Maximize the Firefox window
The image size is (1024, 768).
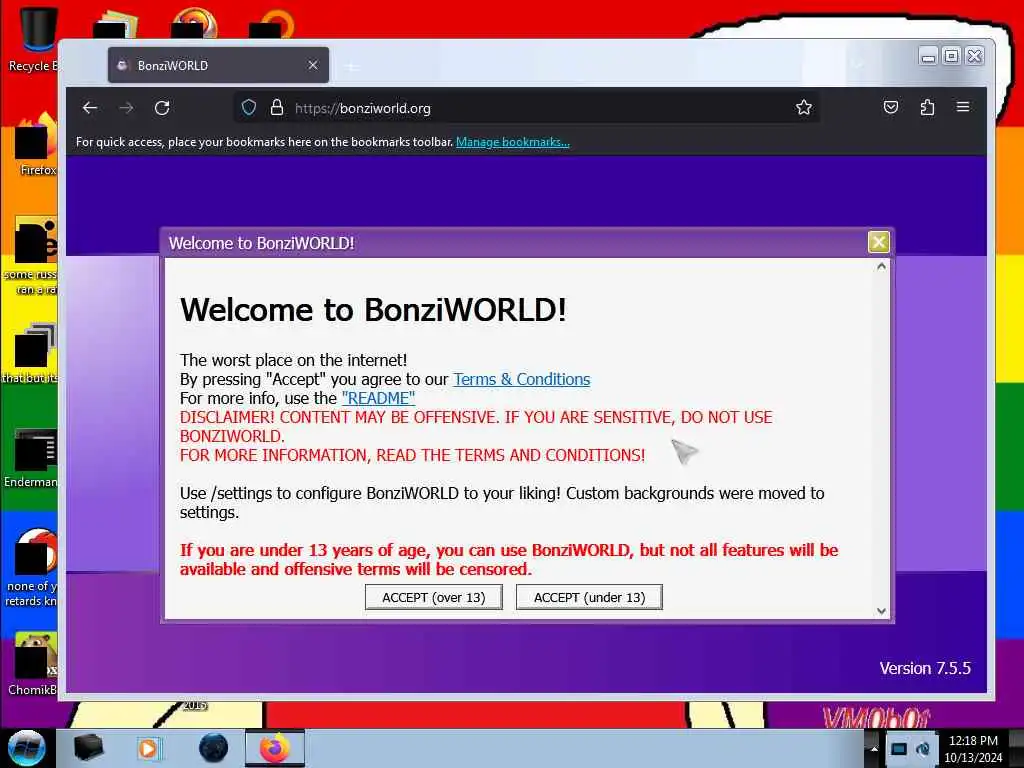952,56
